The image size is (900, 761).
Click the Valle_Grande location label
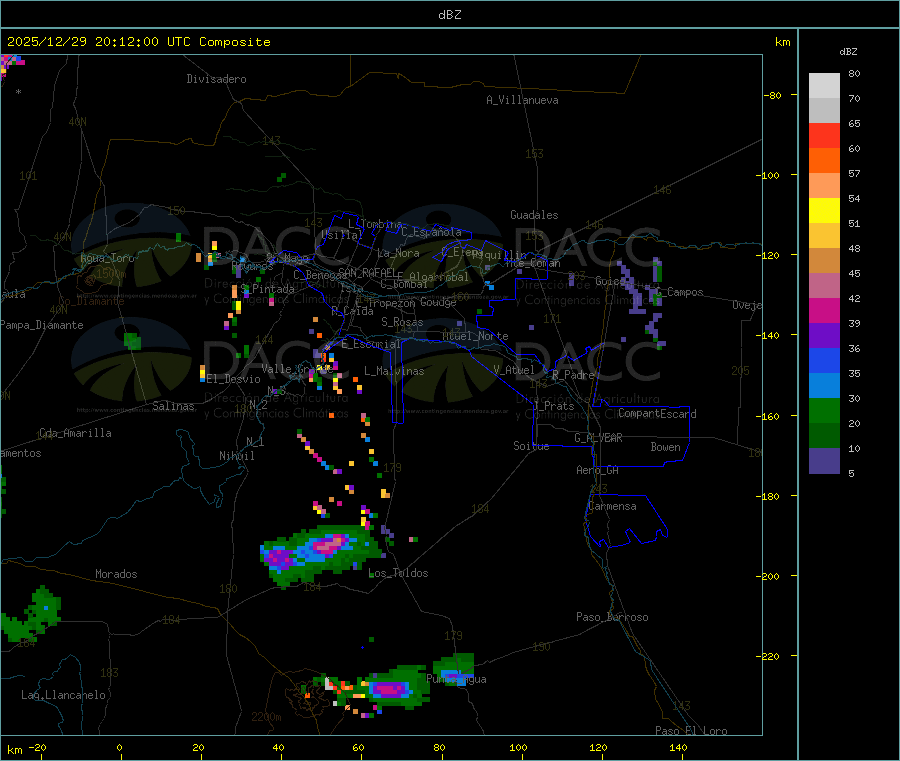pyautogui.click(x=297, y=369)
